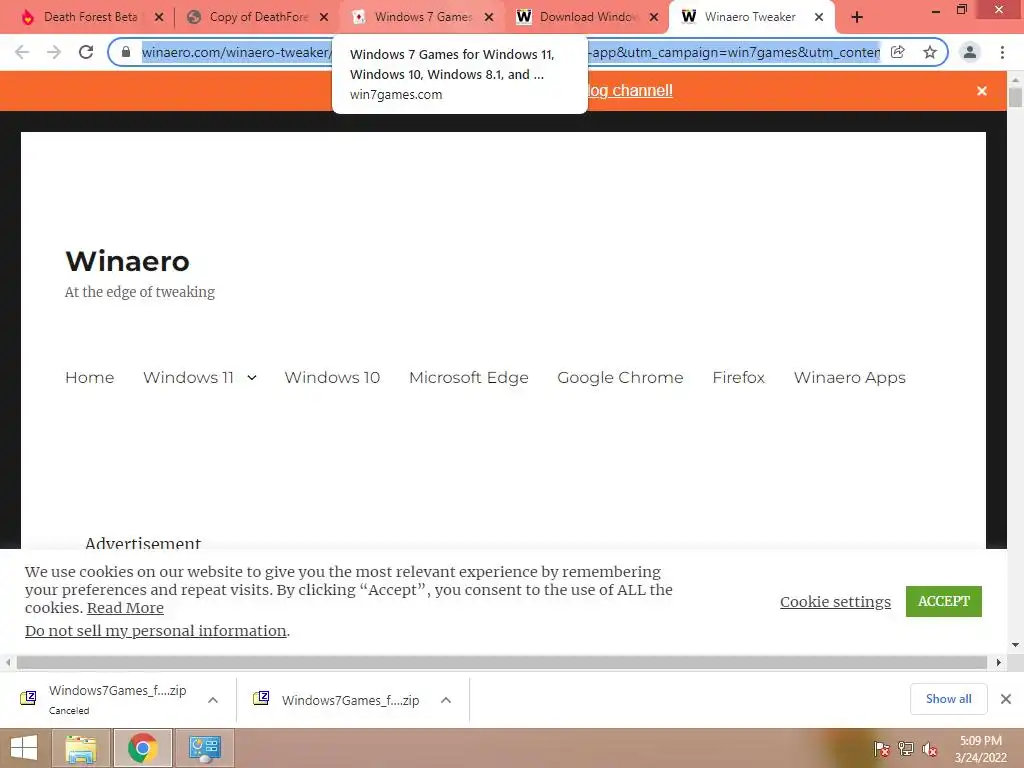The width and height of the screenshot is (1024, 768).
Task: Click the Read More cookie link
Action: pyautogui.click(x=125, y=608)
